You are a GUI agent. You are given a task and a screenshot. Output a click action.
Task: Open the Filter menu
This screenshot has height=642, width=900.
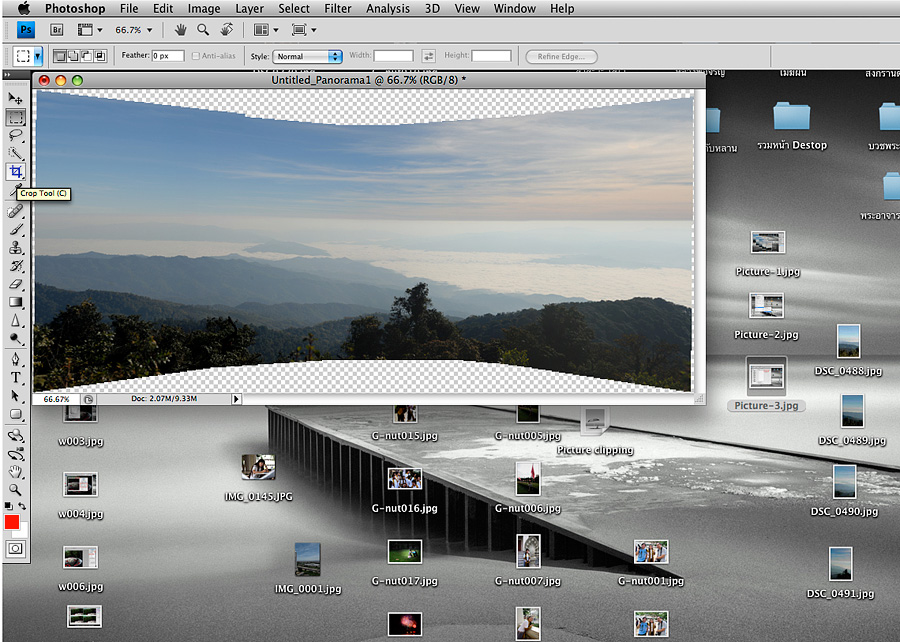click(338, 9)
